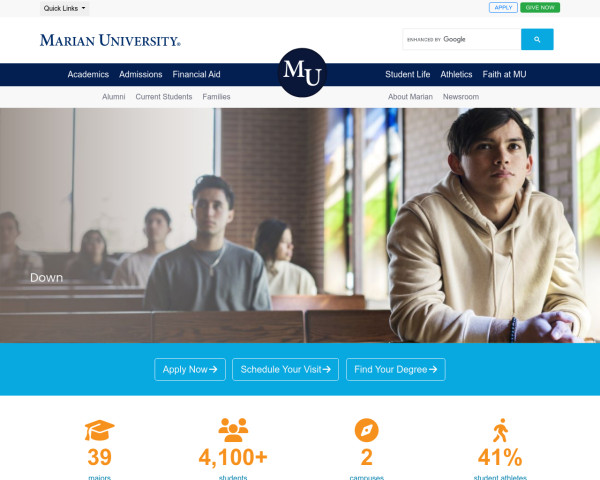Click the search magnifier button
The width and height of the screenshot is (600, 480).
537,39
